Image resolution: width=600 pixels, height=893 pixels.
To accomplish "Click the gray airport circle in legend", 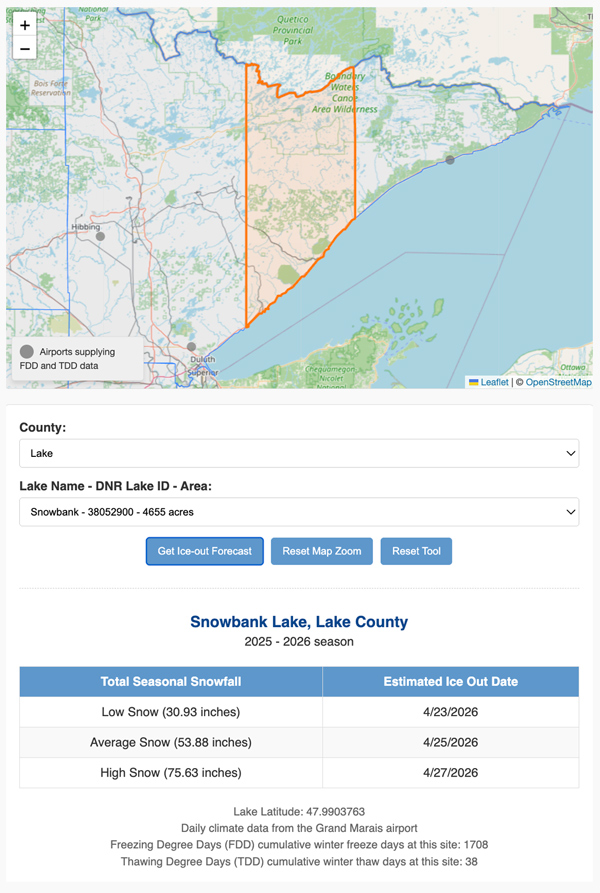I will click(27, 352).
